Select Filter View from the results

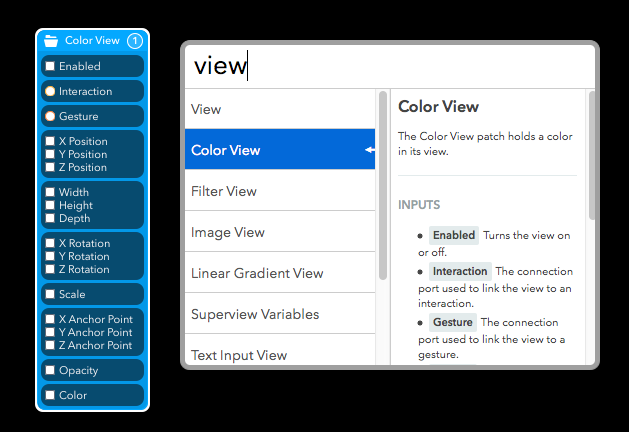click(x=280, y=191)
